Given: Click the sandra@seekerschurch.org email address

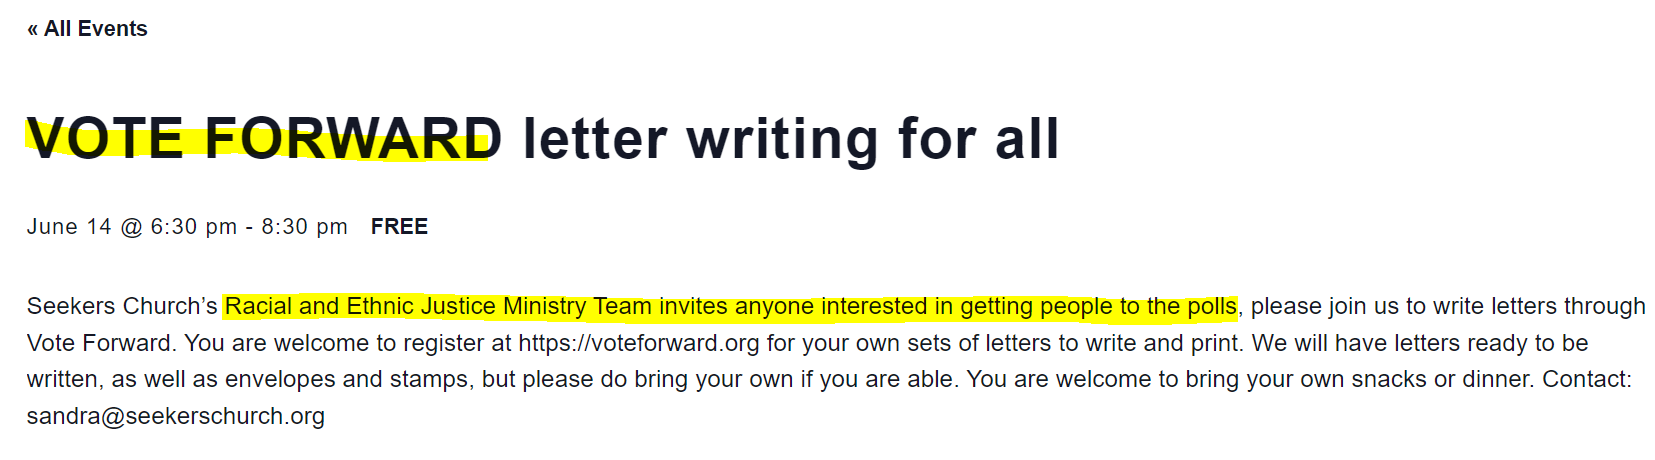Looking at the screenshot, I should (x=176, y=416).
